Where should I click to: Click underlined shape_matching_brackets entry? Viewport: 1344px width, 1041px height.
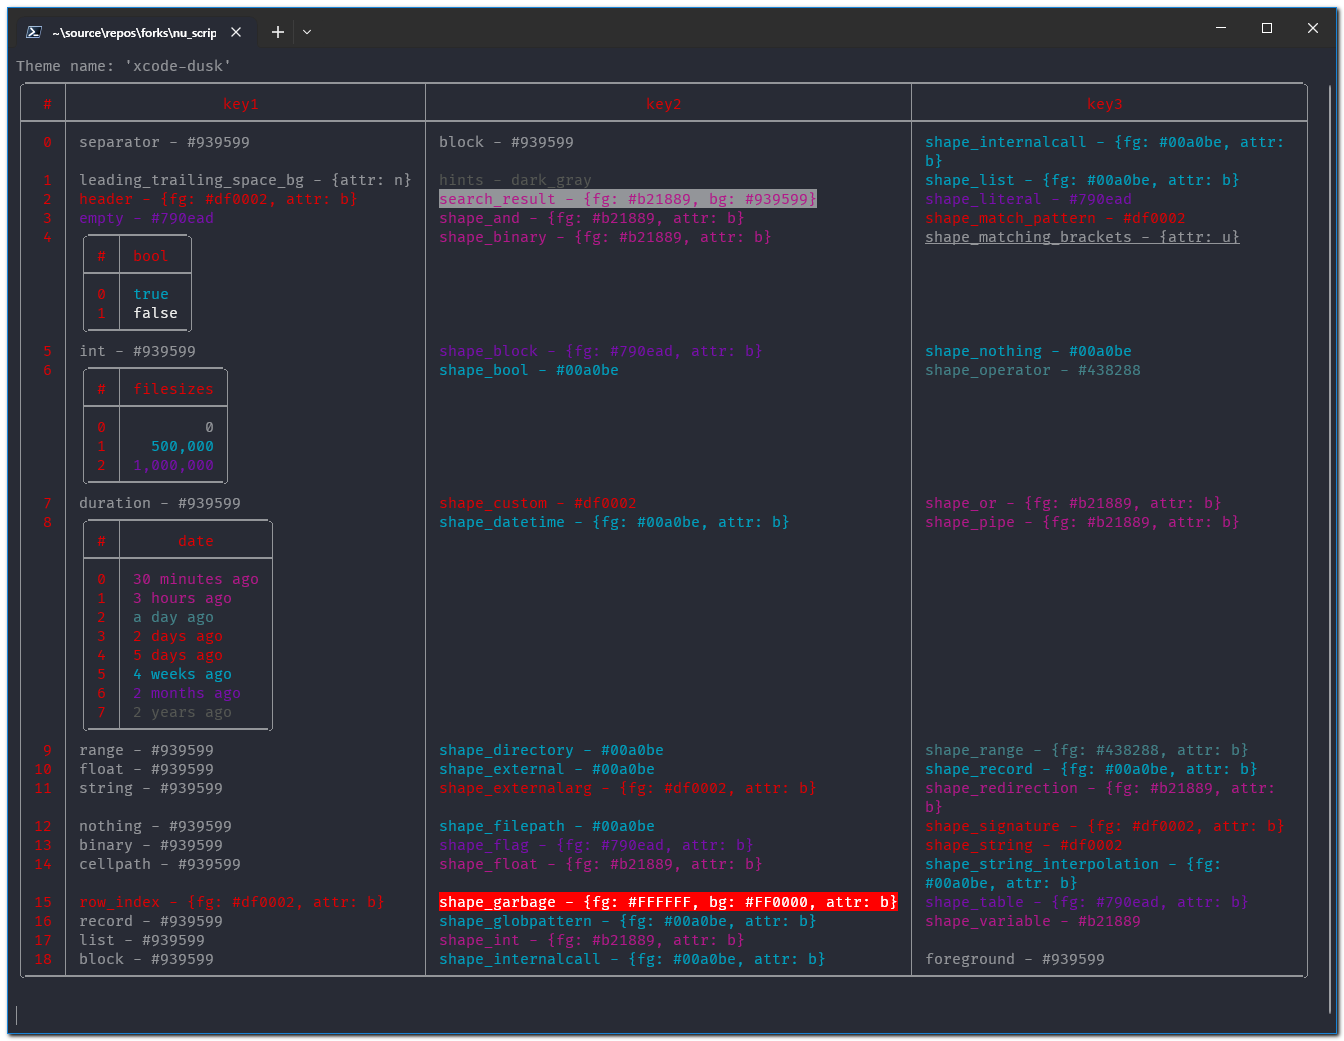[x=1082, y=237]
